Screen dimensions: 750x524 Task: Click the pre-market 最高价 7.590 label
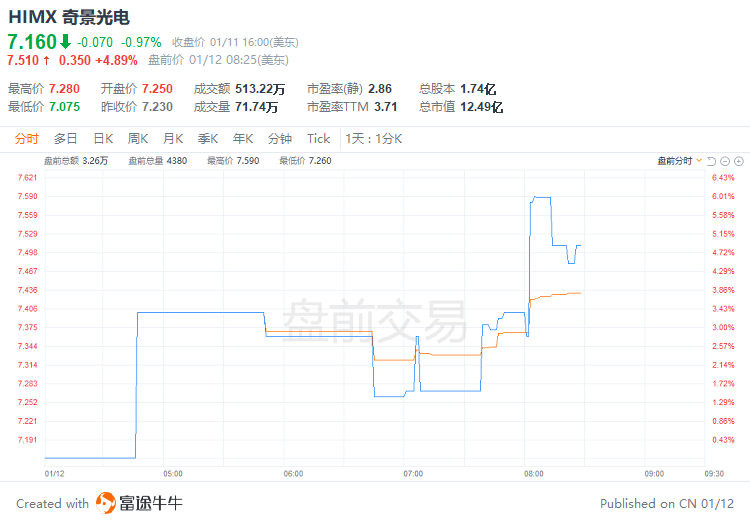tap(233, 161)
